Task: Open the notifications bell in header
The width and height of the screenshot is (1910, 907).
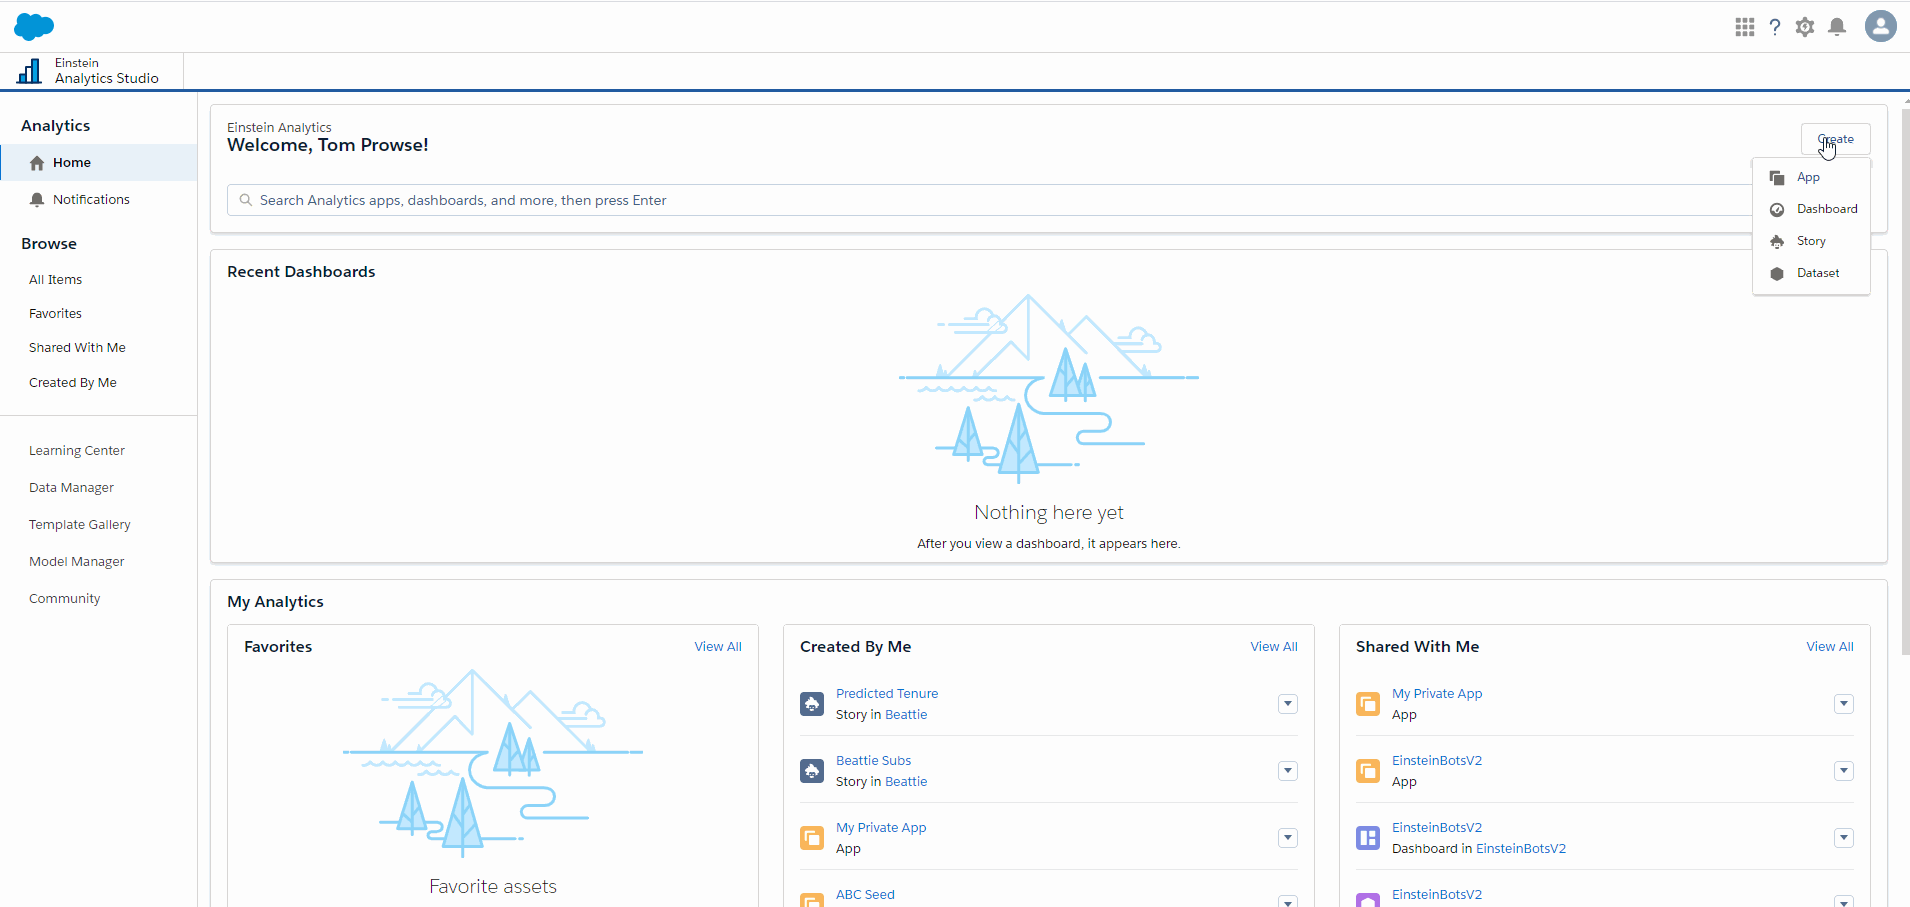Action: pos(1837,27)
